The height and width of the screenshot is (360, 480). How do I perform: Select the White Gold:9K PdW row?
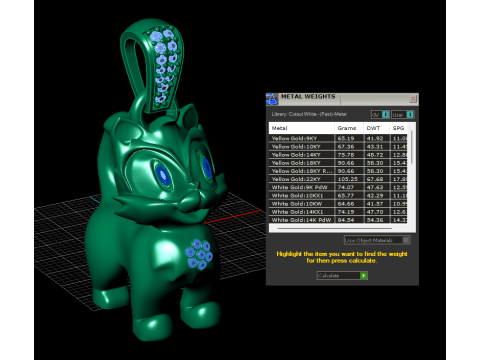[338, 187]
